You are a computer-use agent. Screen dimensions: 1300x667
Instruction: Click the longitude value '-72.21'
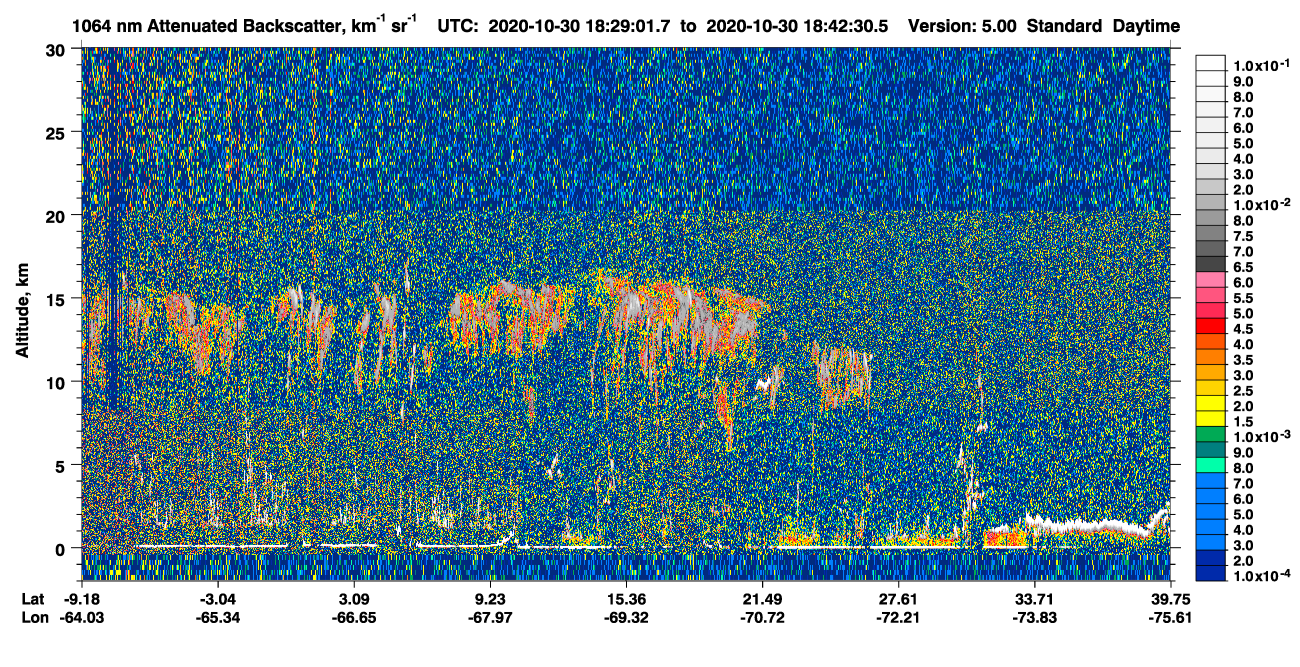pos(898,617)
